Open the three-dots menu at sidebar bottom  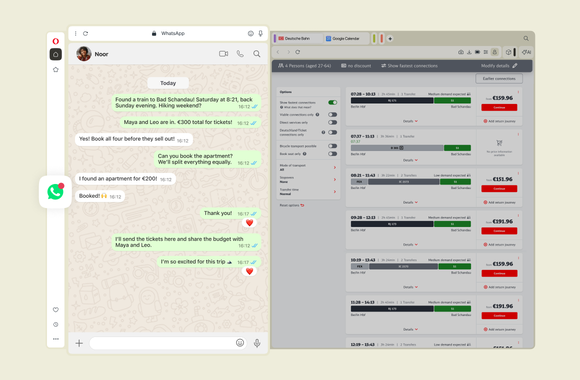pyautogui.click(x=55, y=339)
